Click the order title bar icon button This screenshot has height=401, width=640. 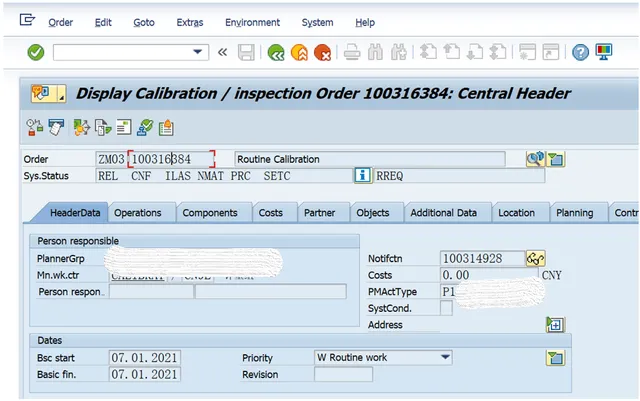[x=48, y=94]
